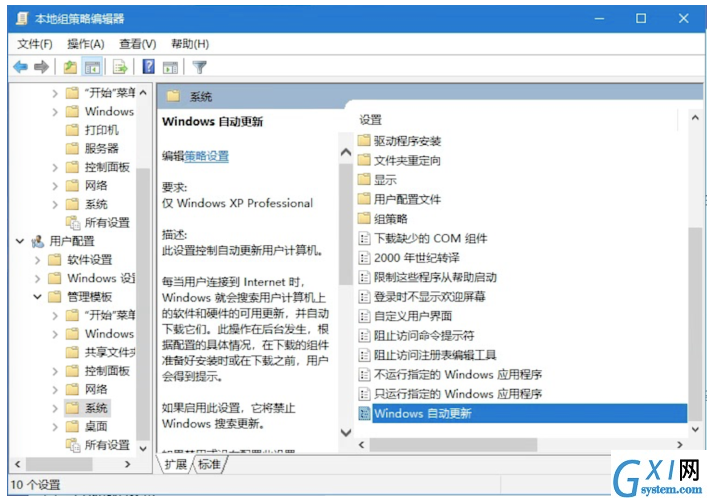Viewport: 709px width, 498px height.
Task: Collapse the 管理模板 node under 用户配置
Action: (38, 297)
